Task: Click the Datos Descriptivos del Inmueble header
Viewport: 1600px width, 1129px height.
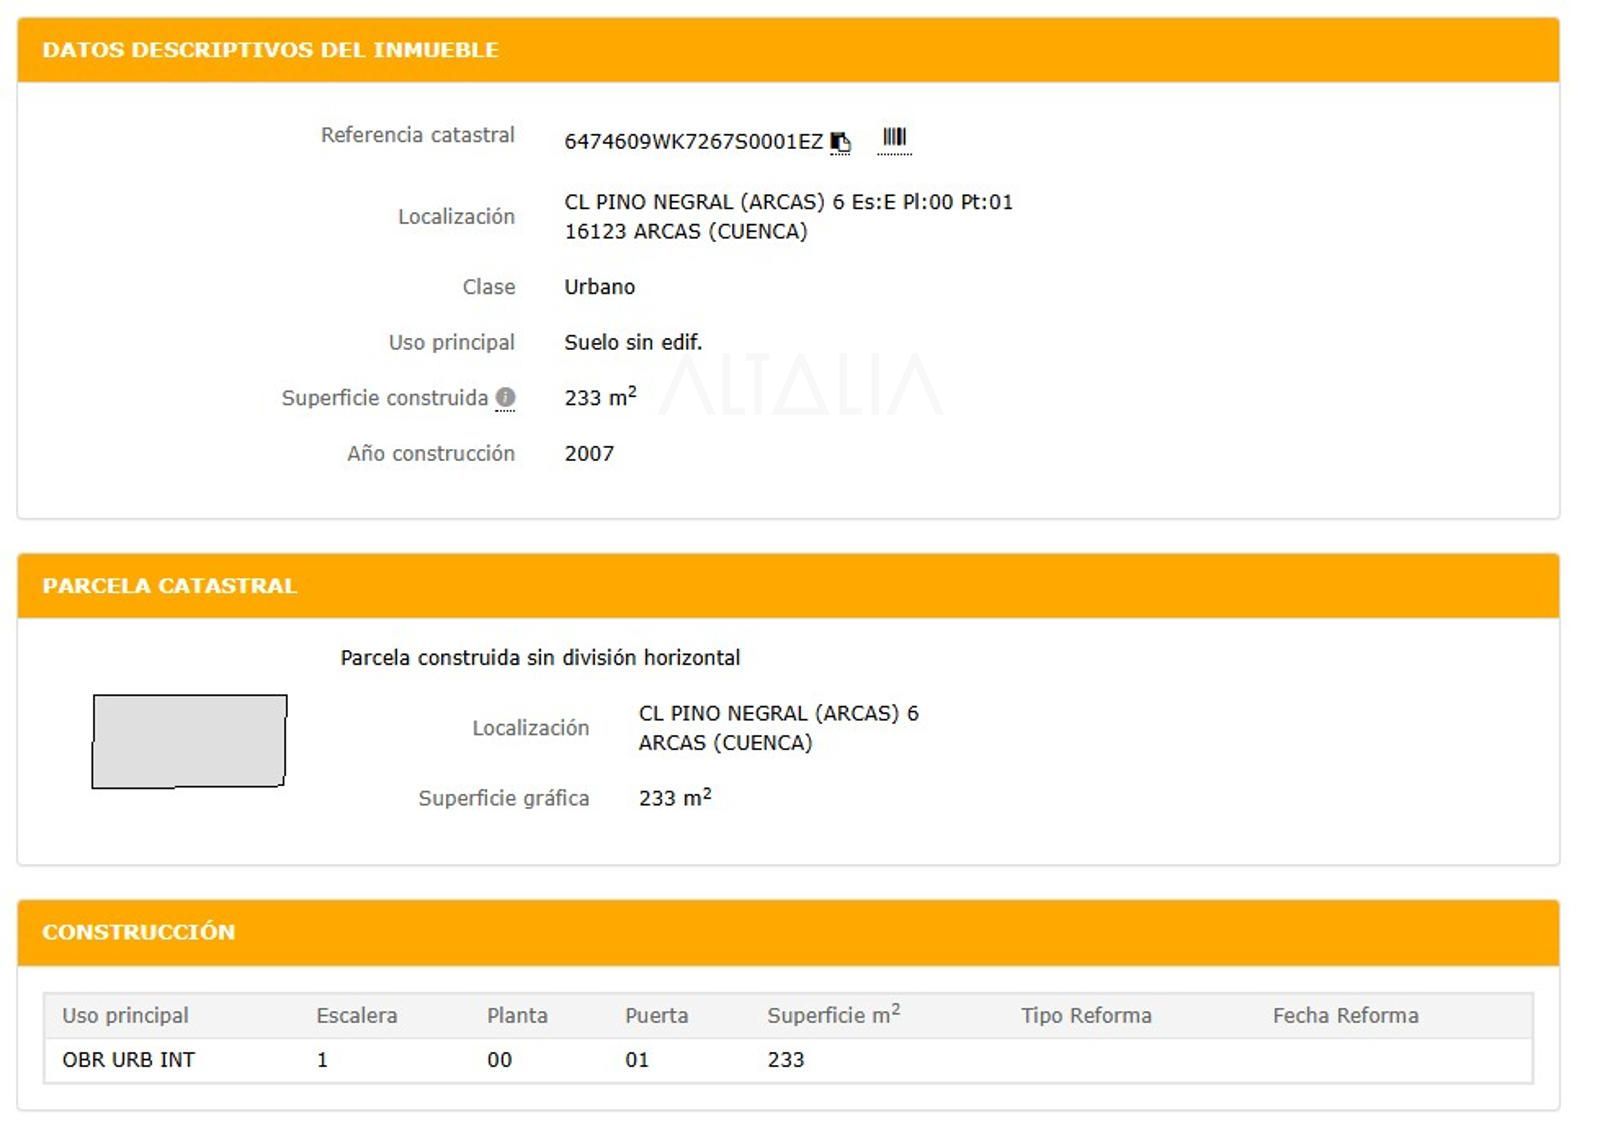Action: coord(270,50)
